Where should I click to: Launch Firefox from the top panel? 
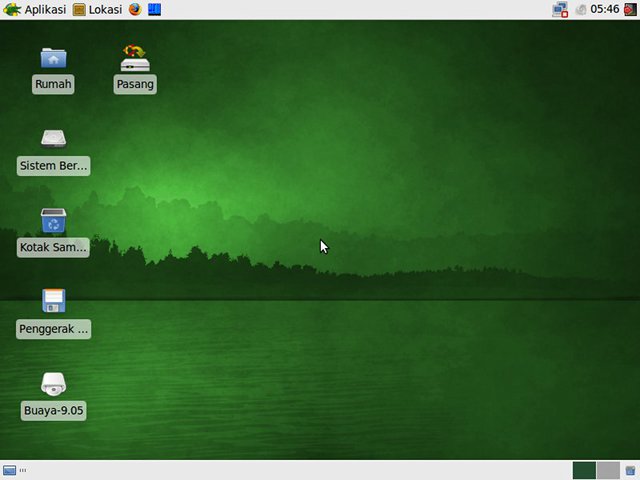[x=135, y=9]
